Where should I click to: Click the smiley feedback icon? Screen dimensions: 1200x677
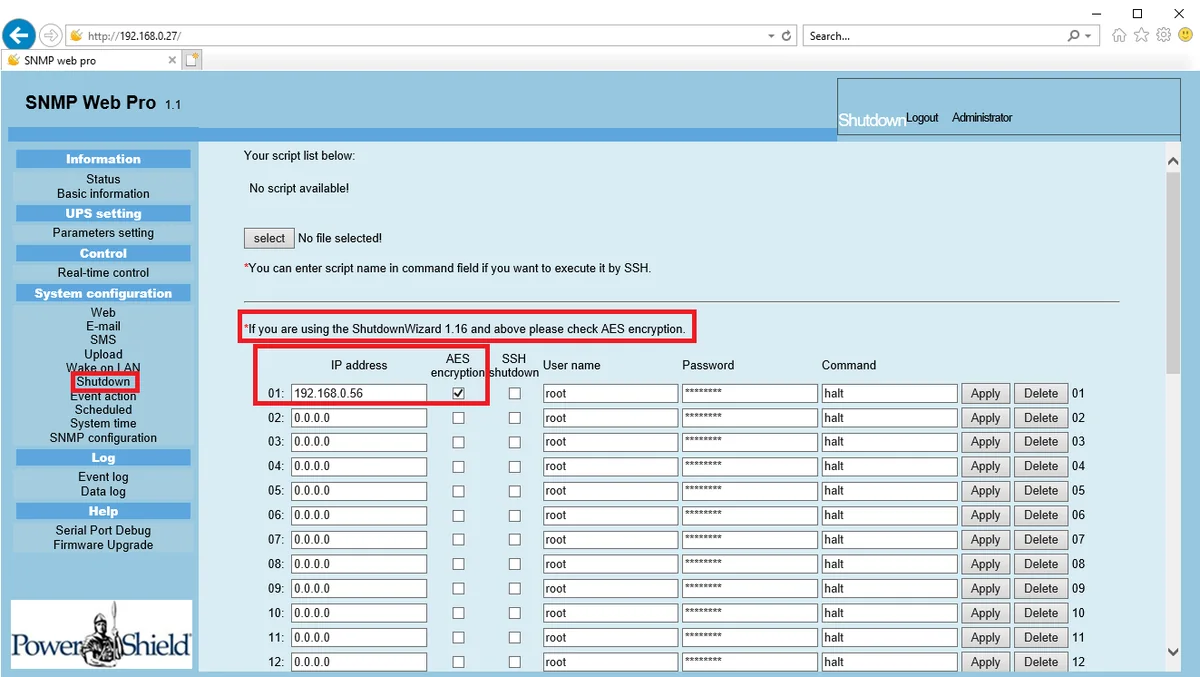coord(1186,35)
